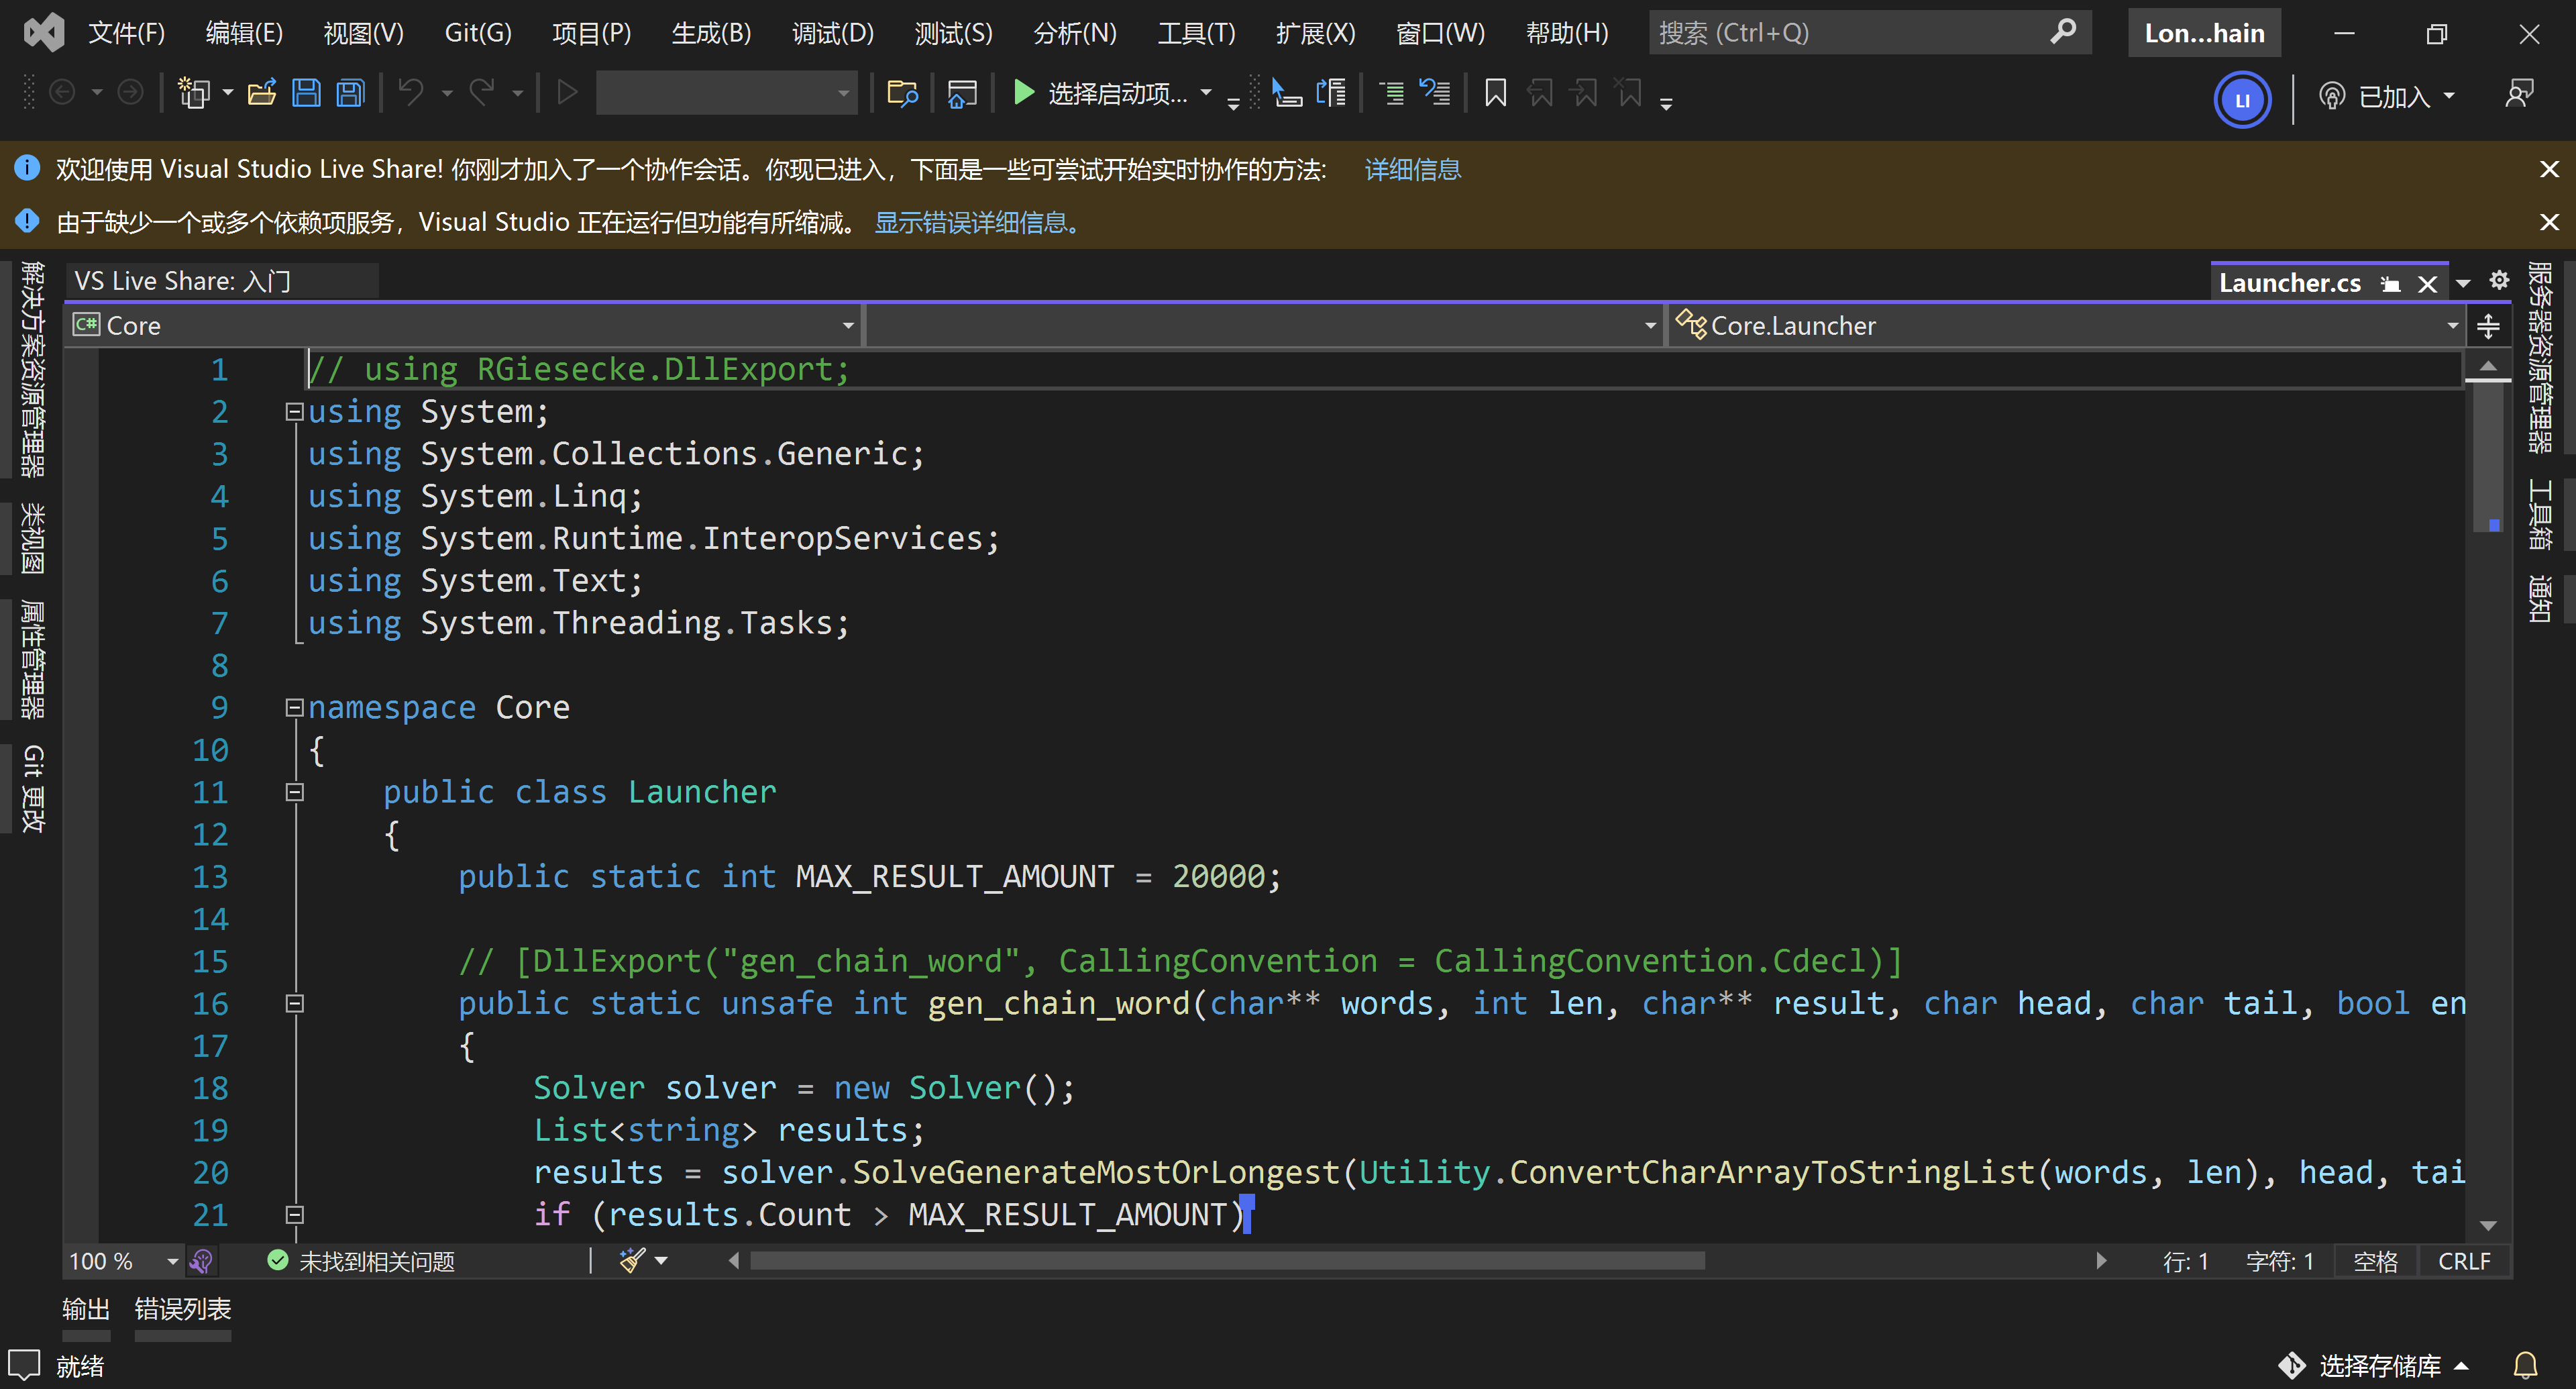Open editor tab settings gear icon
The height and width of the screenshot is (1389, 2576).
point(2499,280)
